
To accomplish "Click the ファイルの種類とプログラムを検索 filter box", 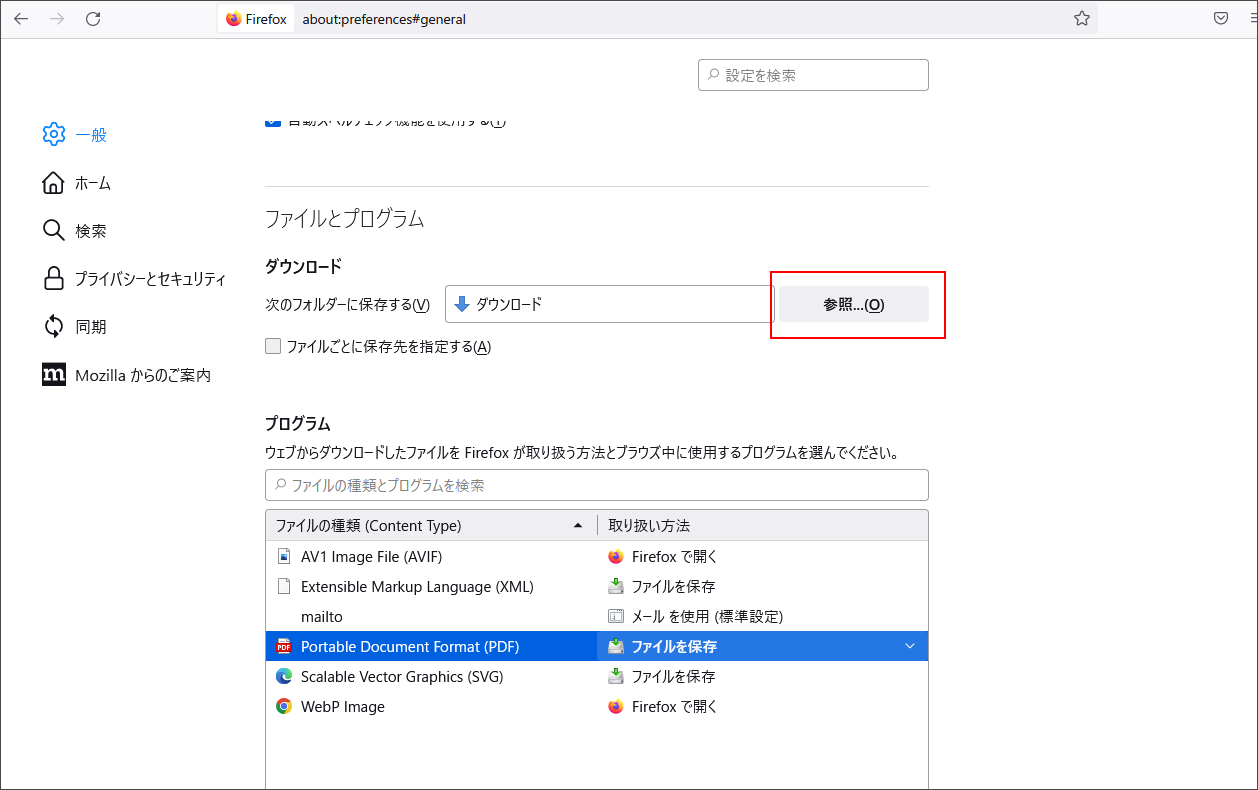I will (596, 484).
